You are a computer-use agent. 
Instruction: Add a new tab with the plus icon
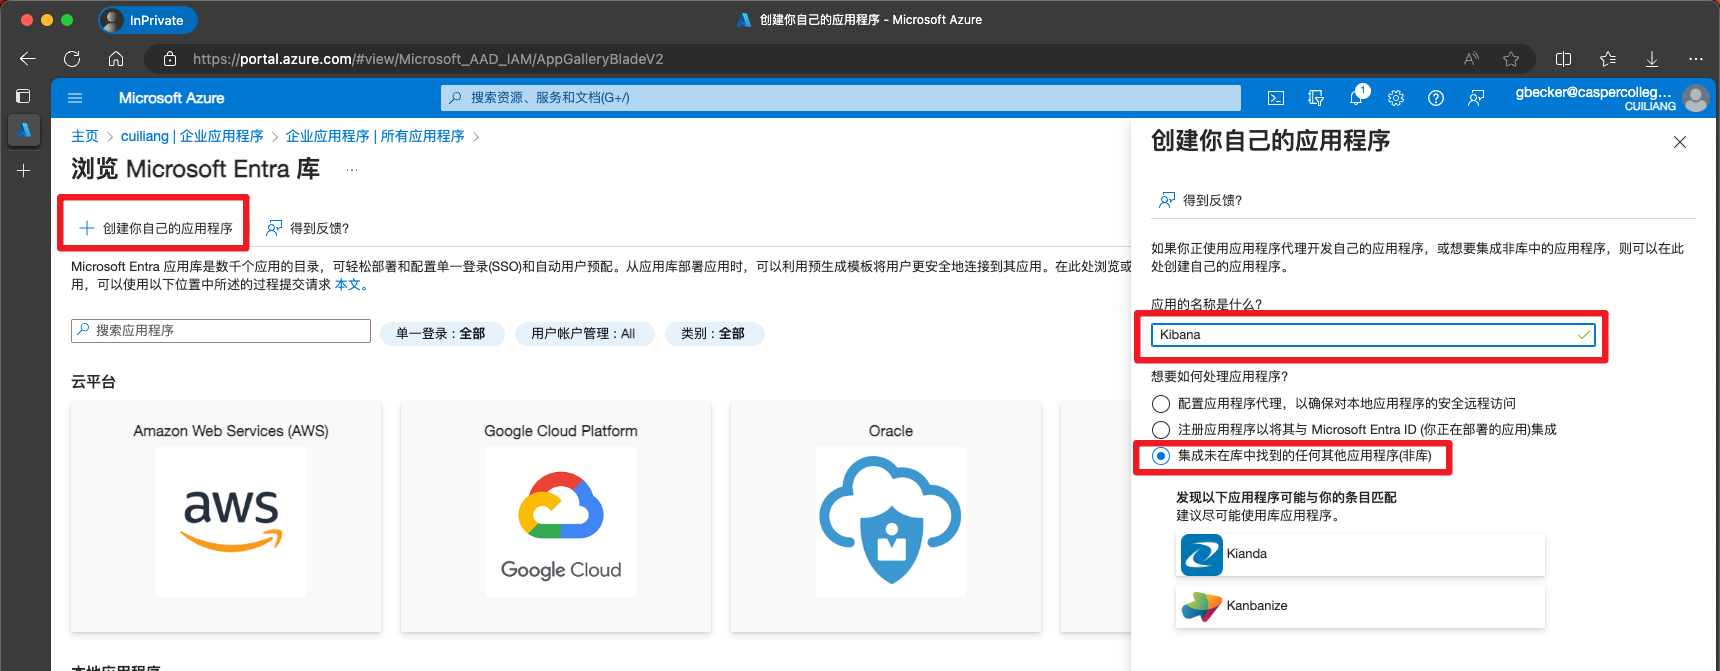[24, 171]
